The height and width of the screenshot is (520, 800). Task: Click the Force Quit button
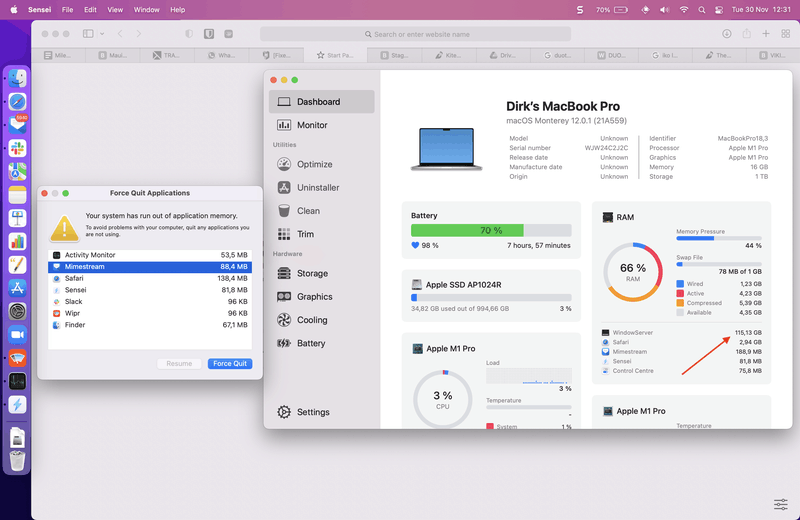click(x=230, y=363)
